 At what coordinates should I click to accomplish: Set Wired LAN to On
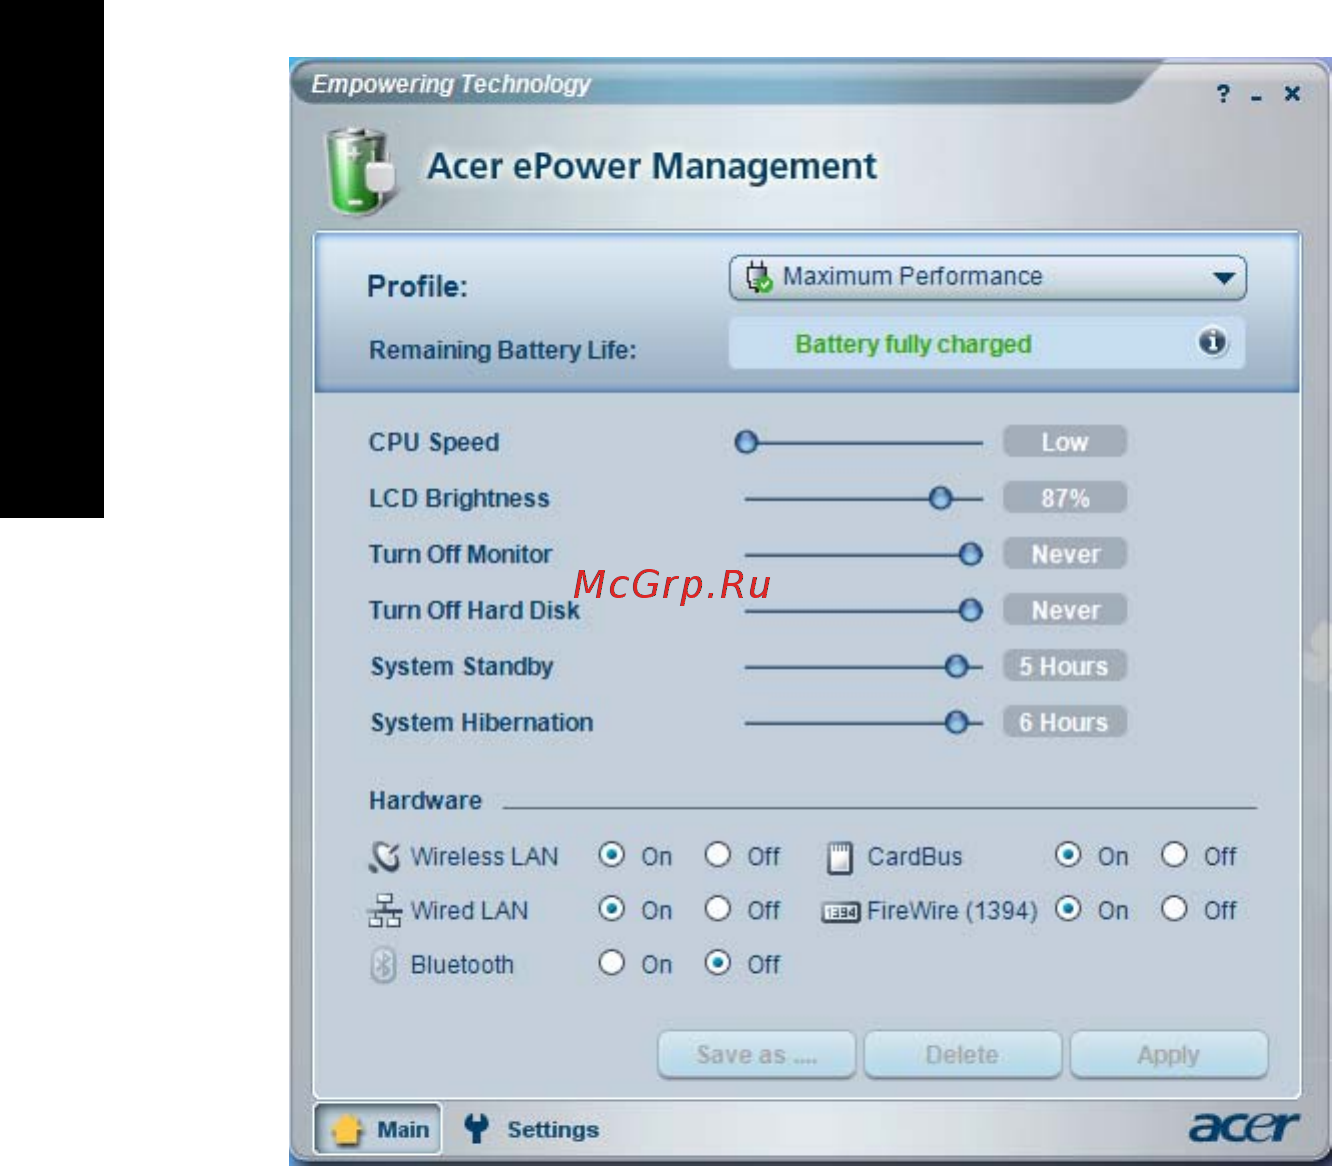pos(611,909)
